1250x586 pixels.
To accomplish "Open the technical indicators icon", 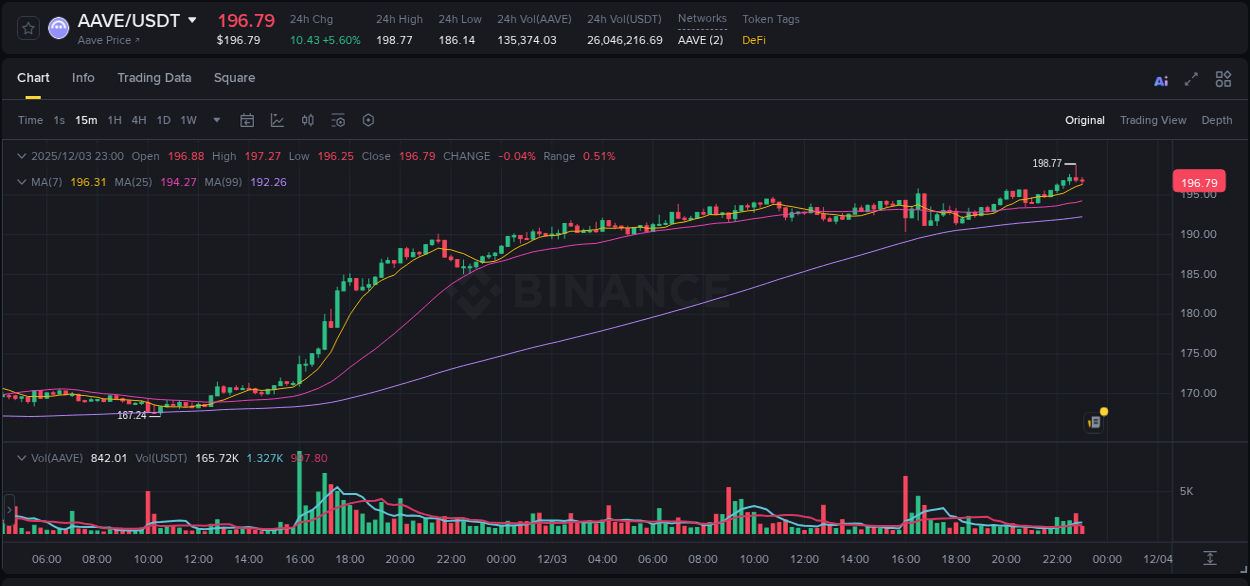I will [x=307, y=120].
